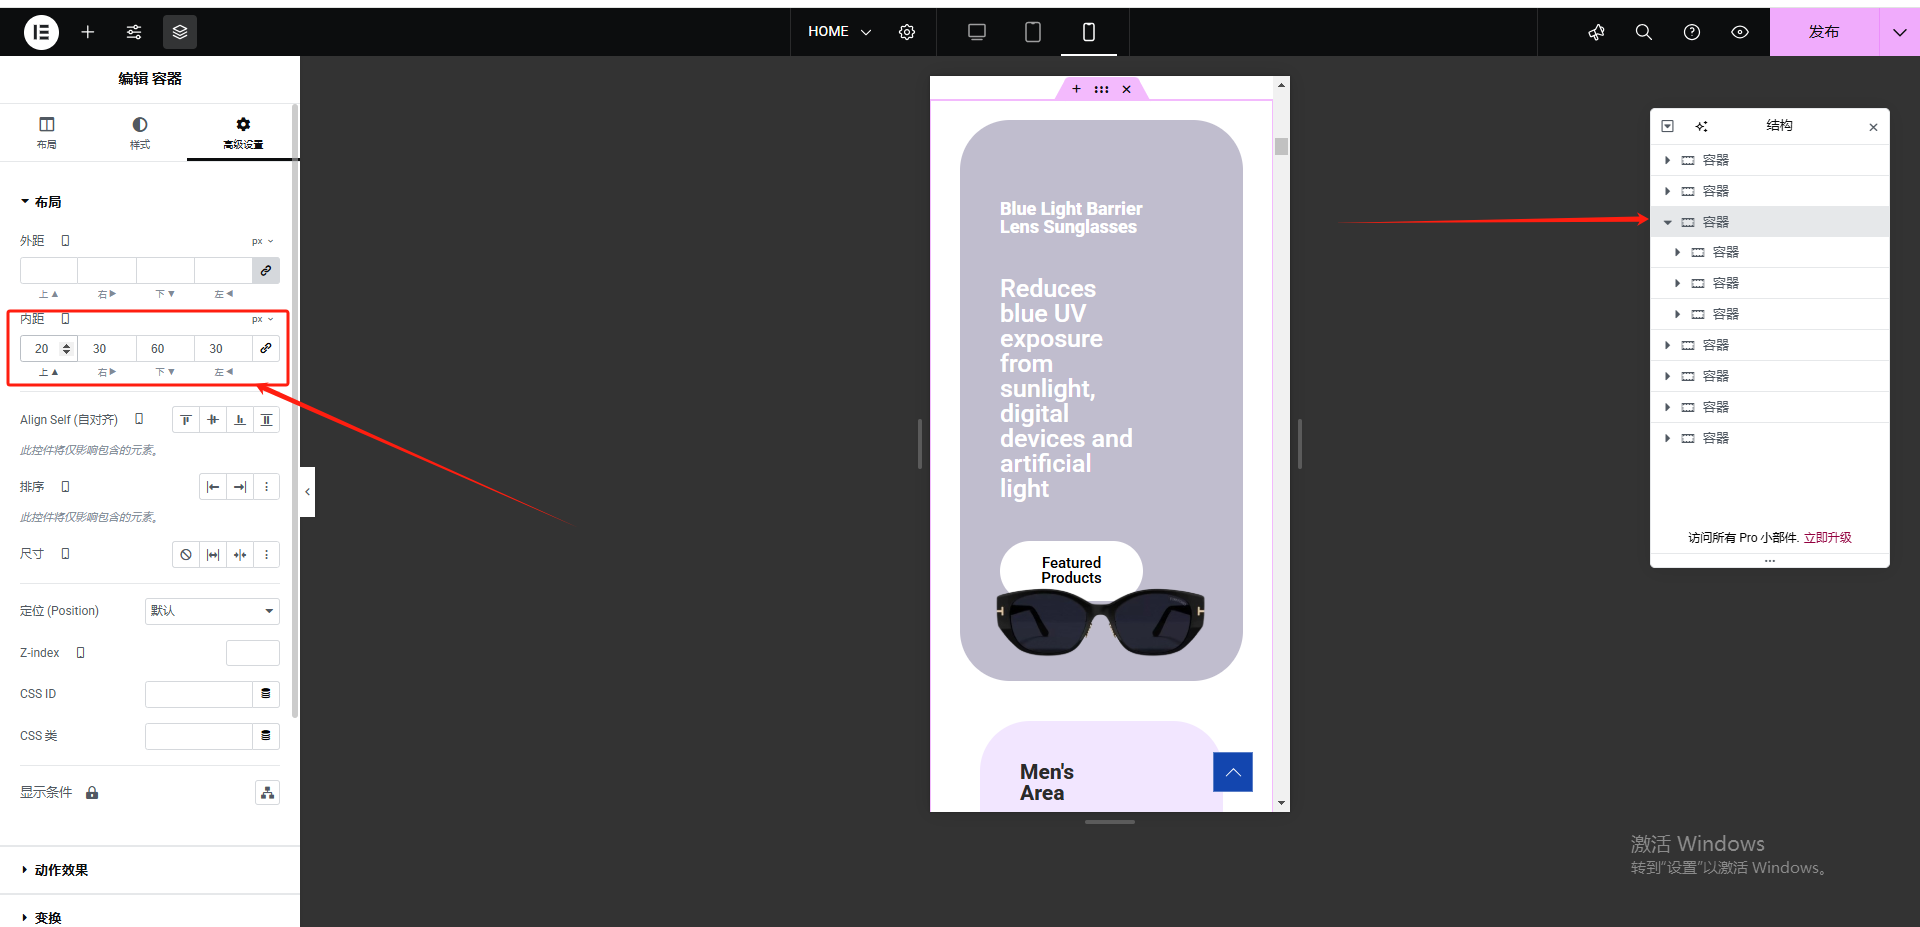Viewport: 1920px width, 927px height.
Task: Toggle linked values for padding
Action: tap(266, 348)
